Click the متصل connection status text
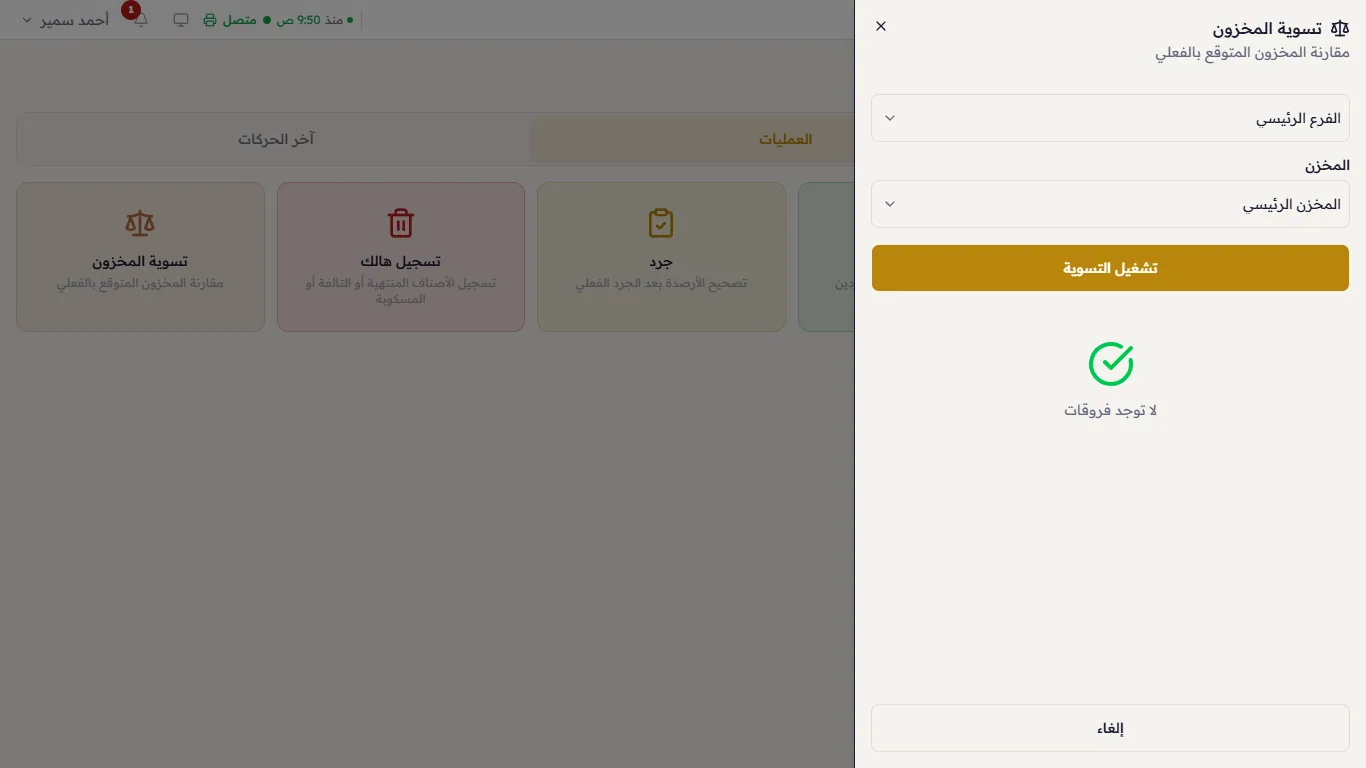Screen dimensions: 1366x768 [x=239, y=20]
